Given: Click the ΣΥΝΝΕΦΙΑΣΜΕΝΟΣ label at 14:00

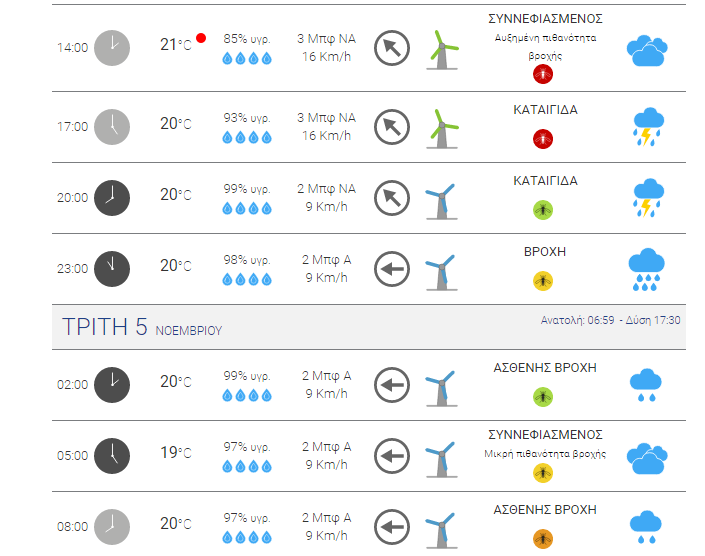Looking at the screenshot, I should [545, 19].
